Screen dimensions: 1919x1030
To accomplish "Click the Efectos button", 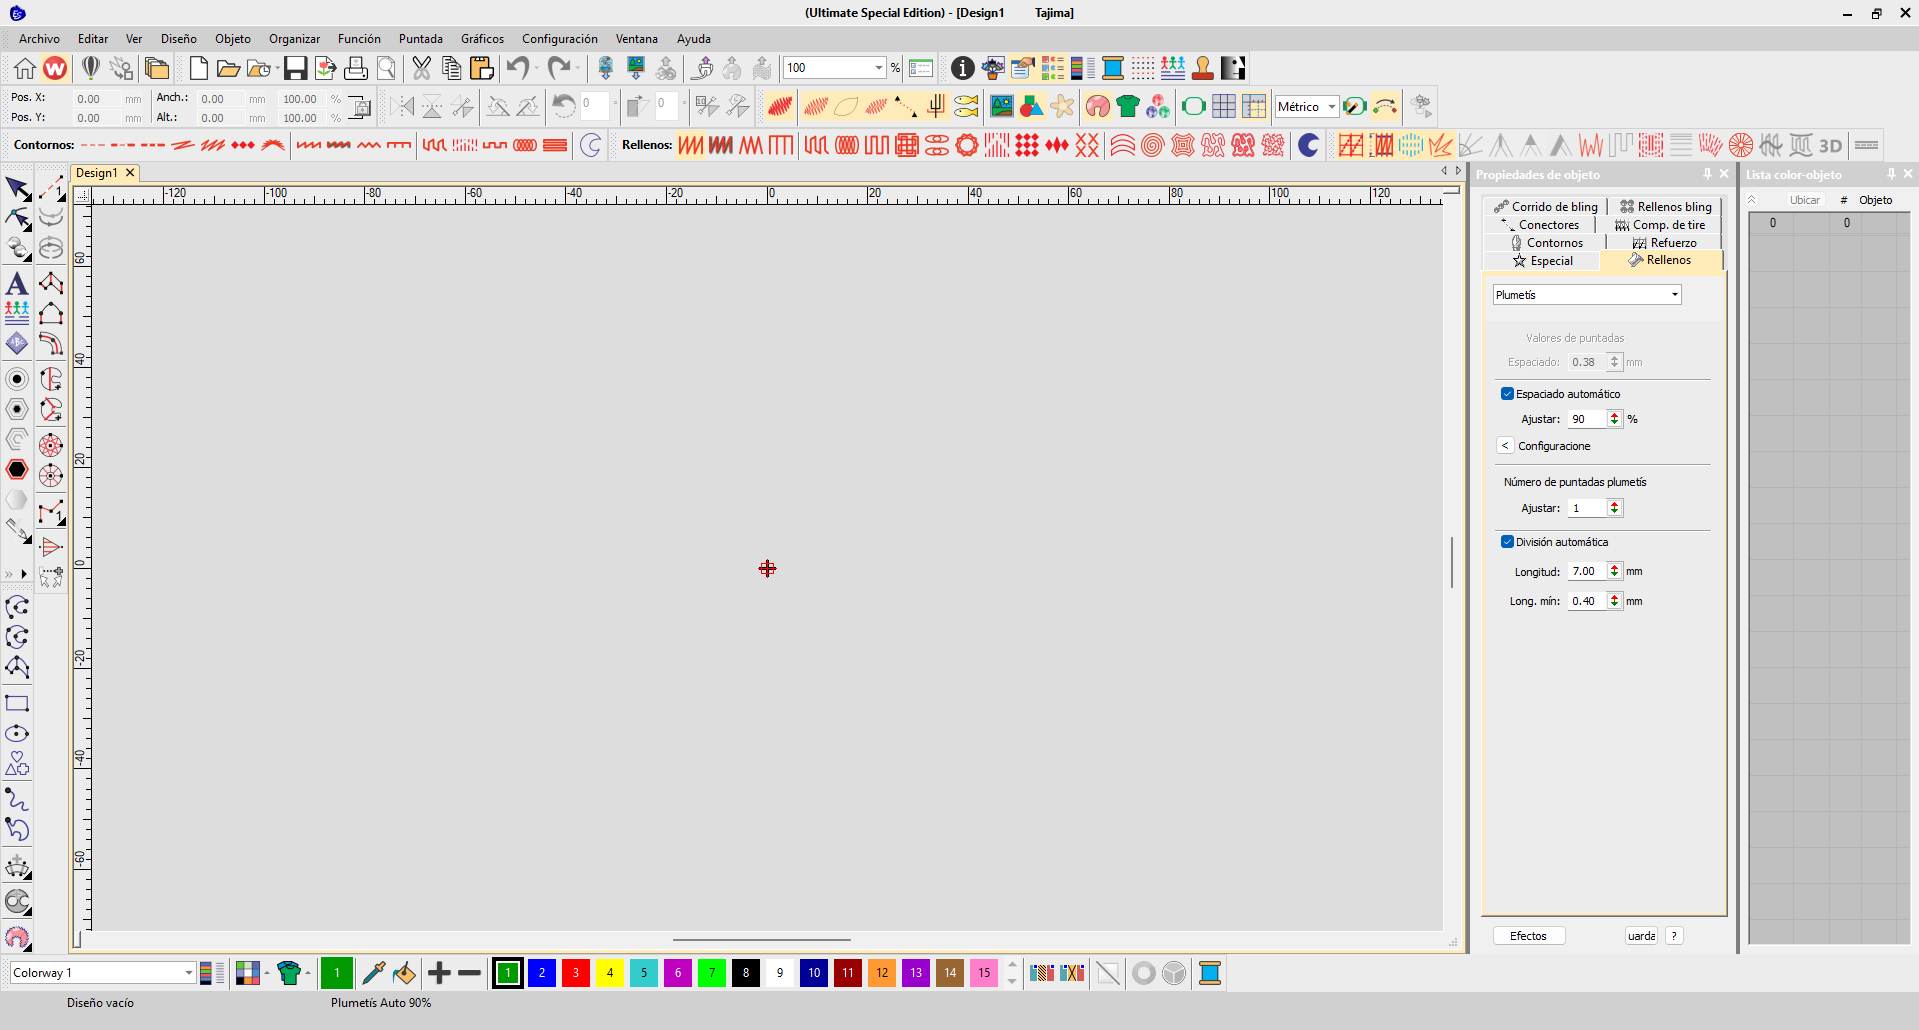I will tap(1528, 936).
